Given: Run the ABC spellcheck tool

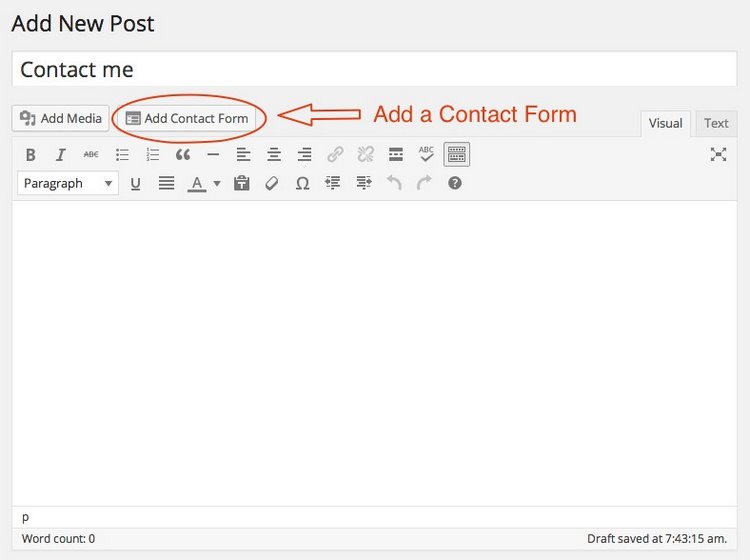Looking at the screenshot, I should coord(426,154).
